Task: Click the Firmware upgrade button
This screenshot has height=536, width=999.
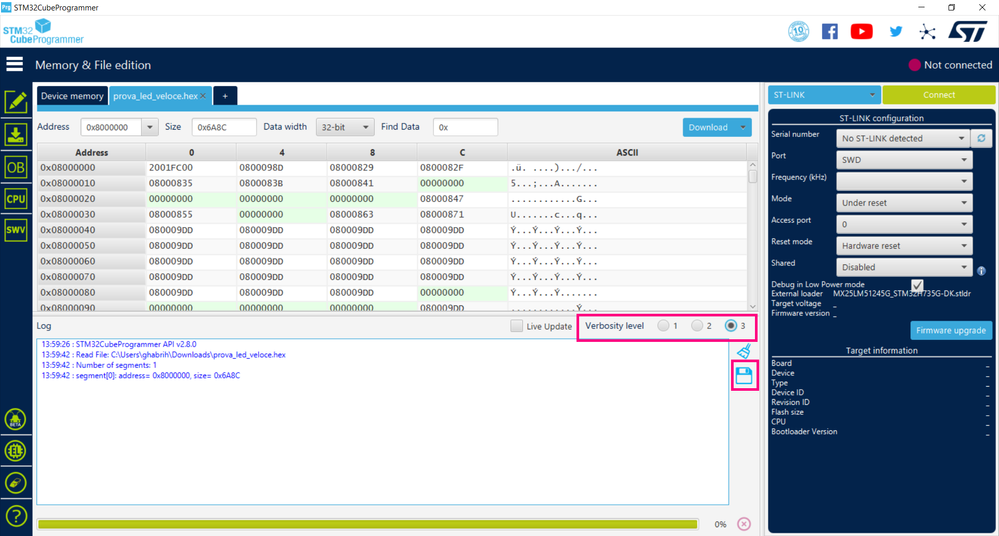Action: 951,330
